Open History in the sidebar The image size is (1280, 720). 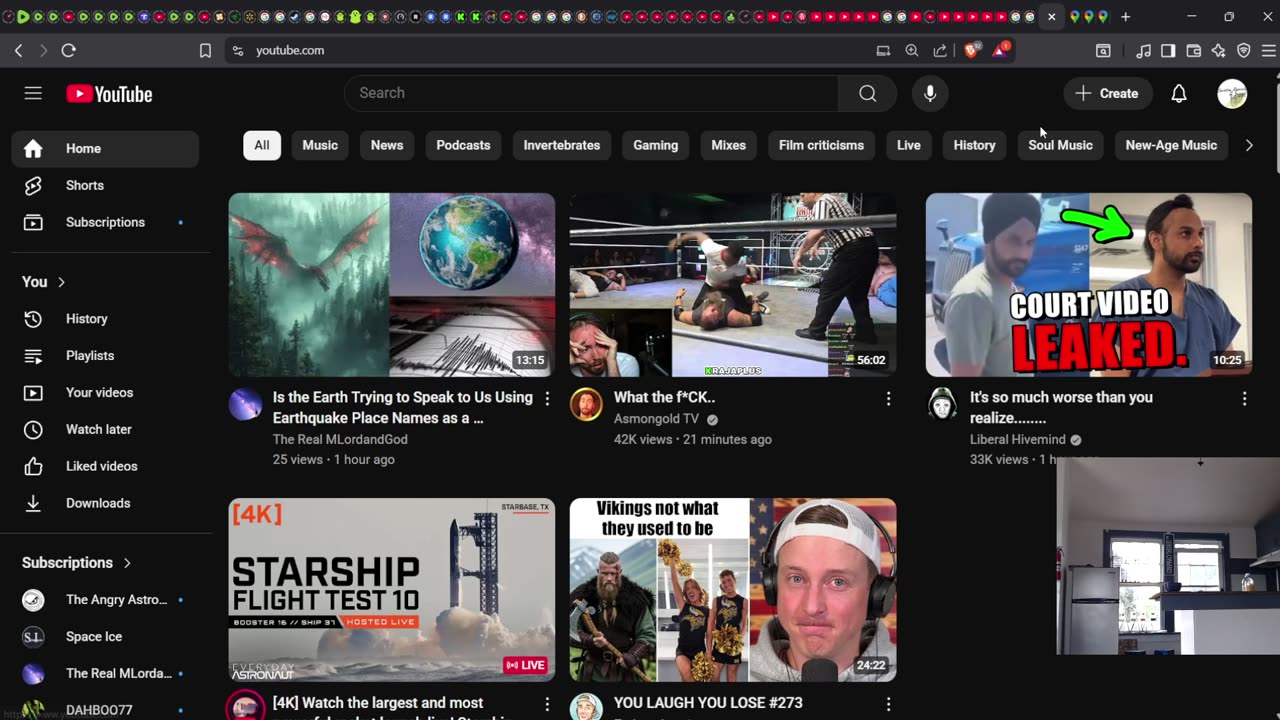point(105,318)
